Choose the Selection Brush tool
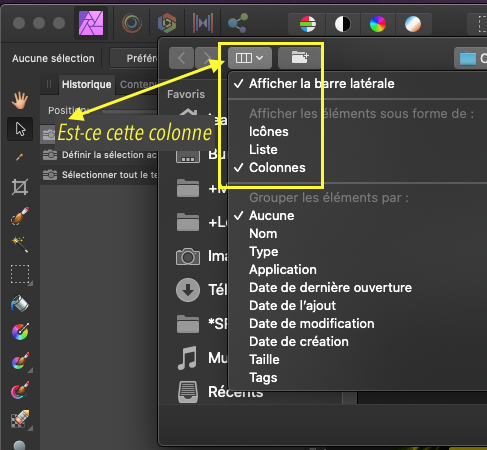The width and height of the screenshot is (487, 450). [20, 215]
